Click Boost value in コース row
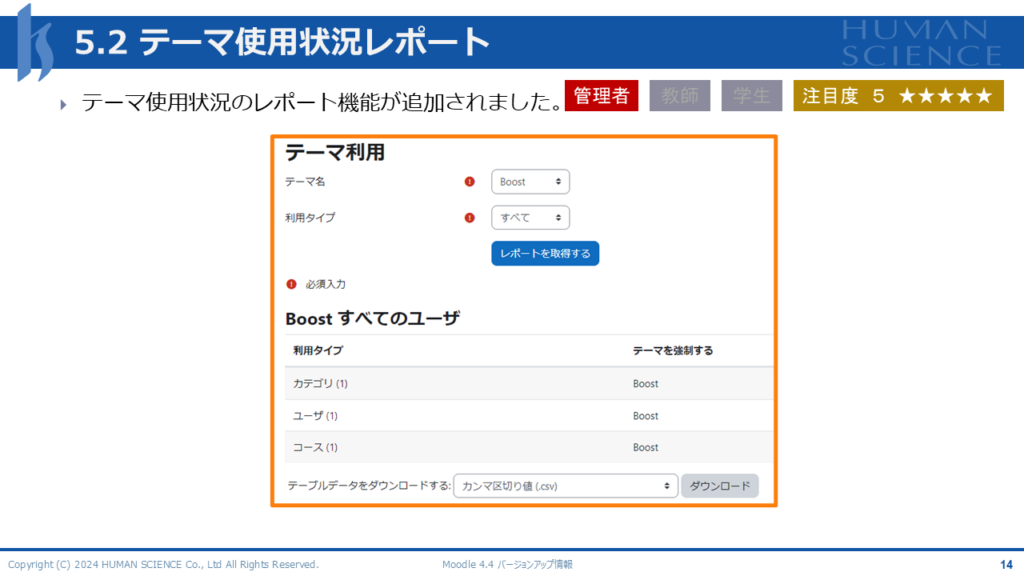 pyautogui.click(x=645, y=447)
